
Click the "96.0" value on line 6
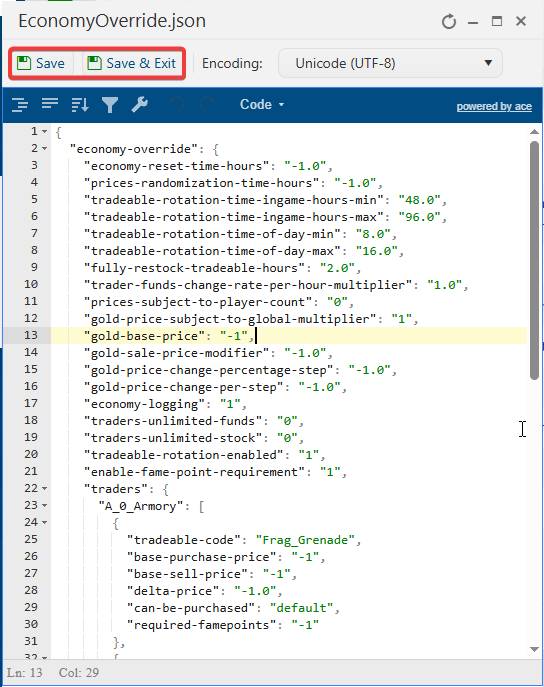coord(419,217)
